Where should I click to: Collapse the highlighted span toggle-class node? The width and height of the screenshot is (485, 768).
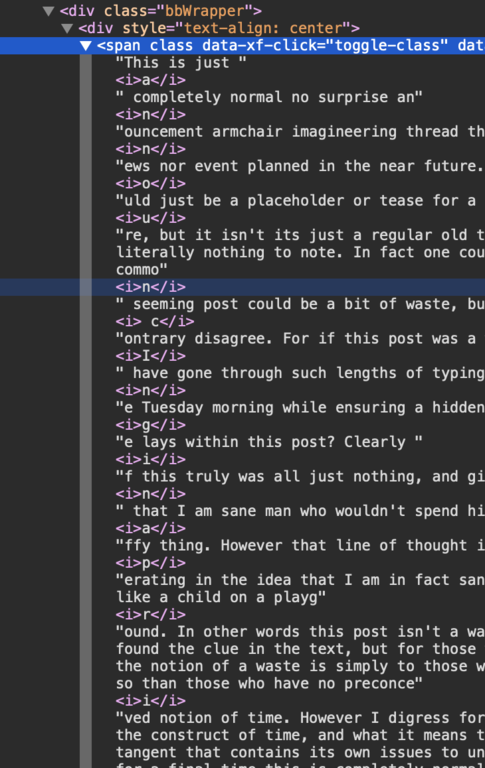click(86, 46)
